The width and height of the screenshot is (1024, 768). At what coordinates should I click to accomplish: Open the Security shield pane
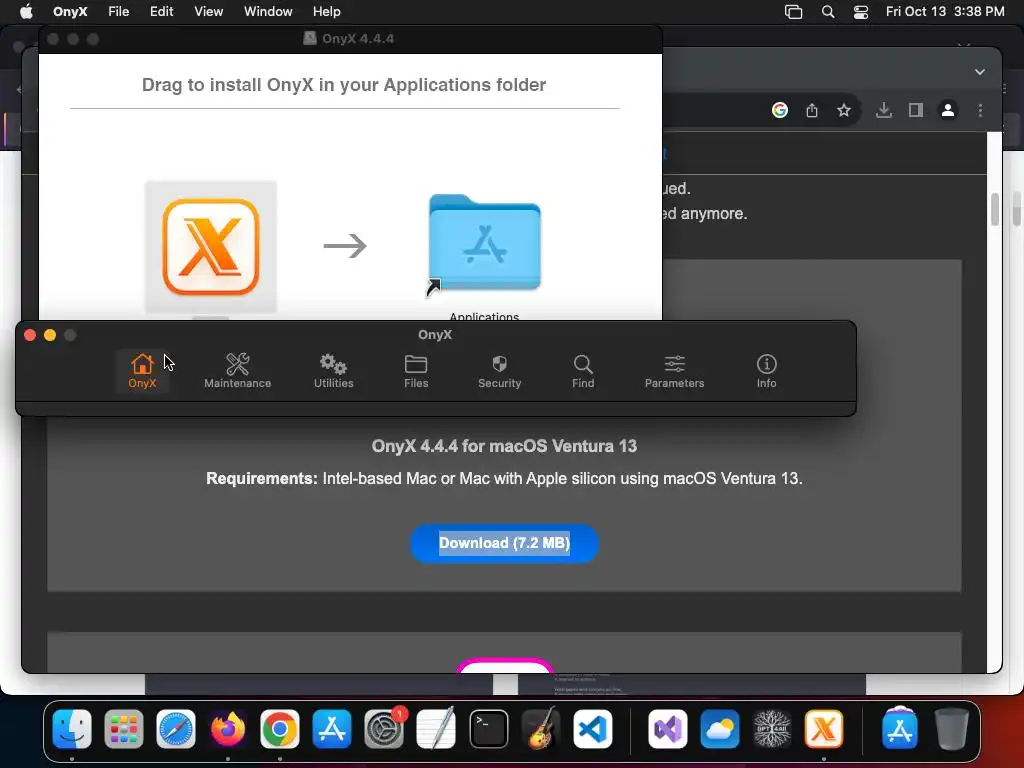point(500,371)
